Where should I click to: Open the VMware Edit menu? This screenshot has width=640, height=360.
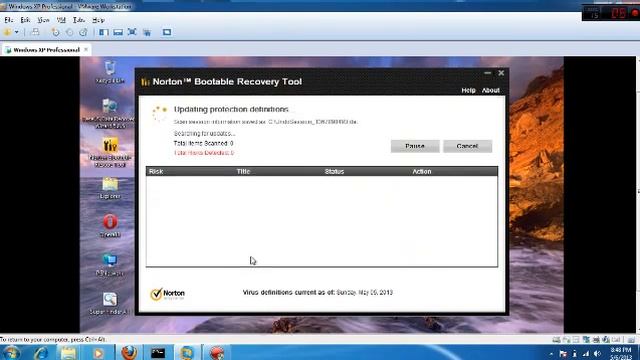(x=25, y=20)
